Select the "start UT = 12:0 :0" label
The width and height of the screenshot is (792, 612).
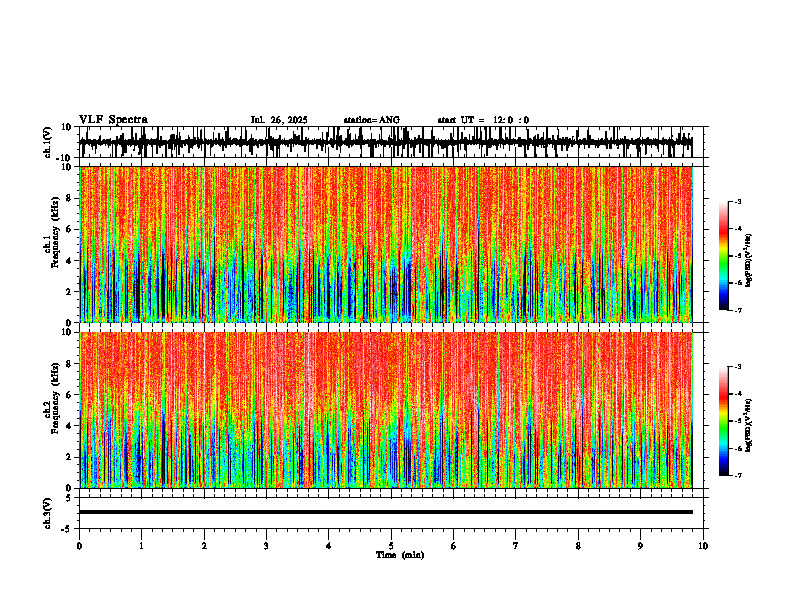point(483,120)
